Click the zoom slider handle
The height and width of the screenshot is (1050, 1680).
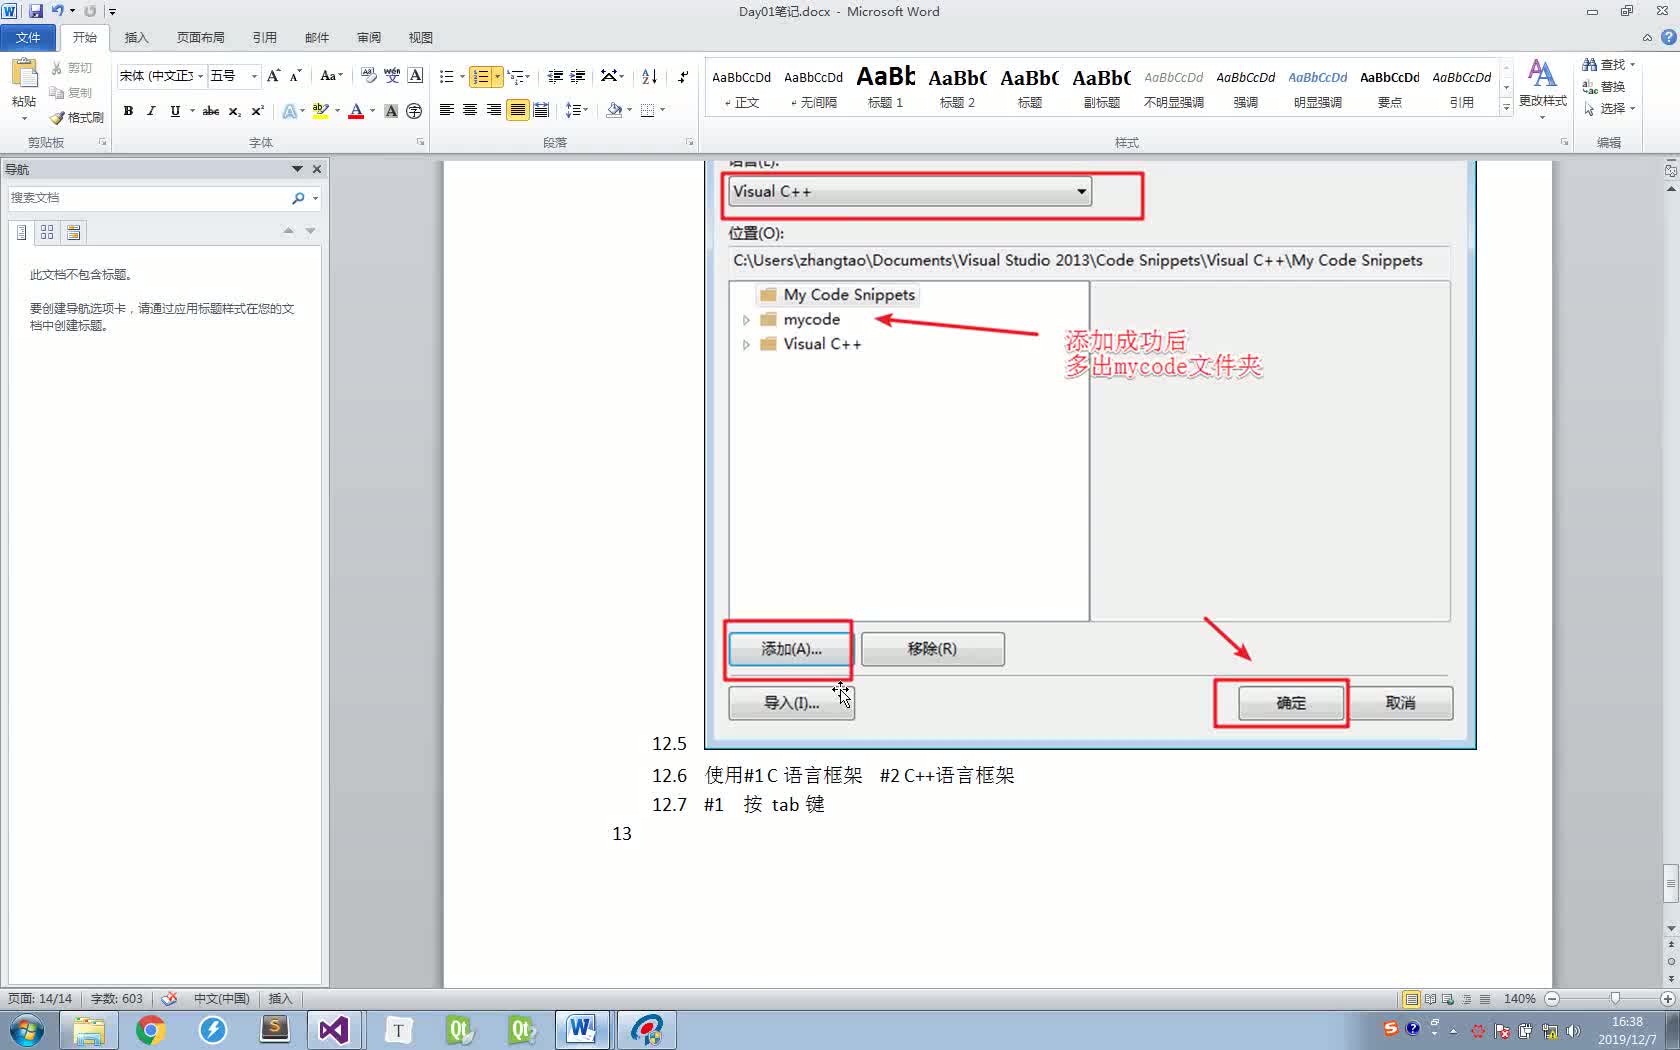[x=1614, y=999]
